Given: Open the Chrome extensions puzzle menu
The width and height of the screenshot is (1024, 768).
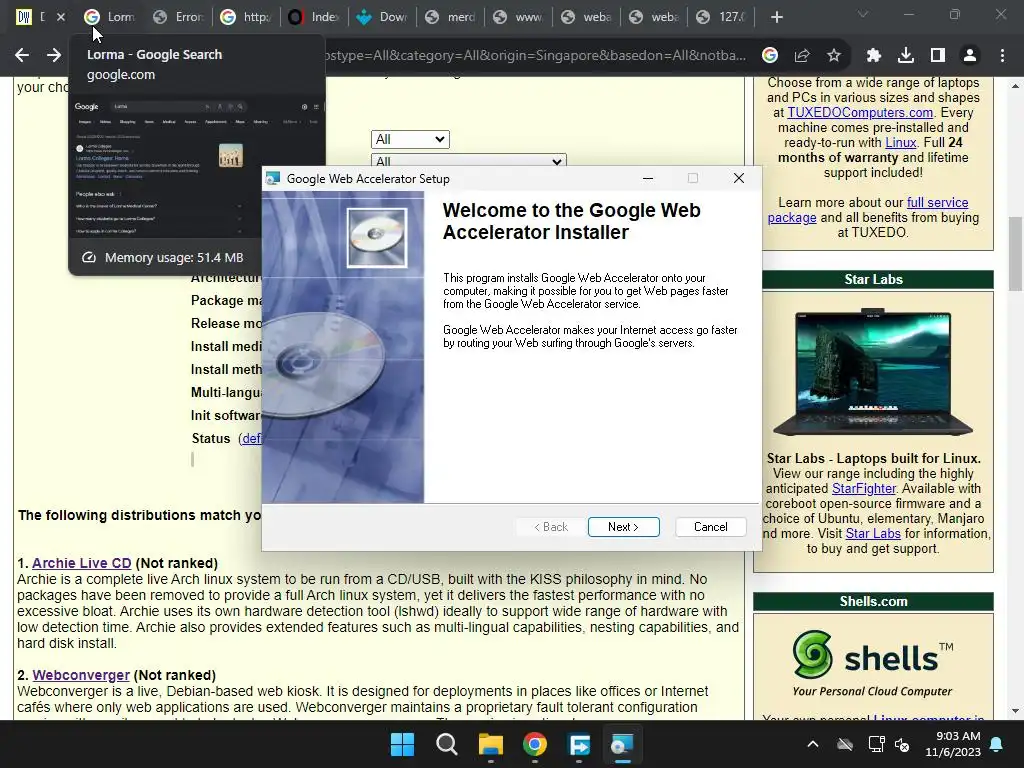Looking at the screenshot, I should [x=874, y=56].
